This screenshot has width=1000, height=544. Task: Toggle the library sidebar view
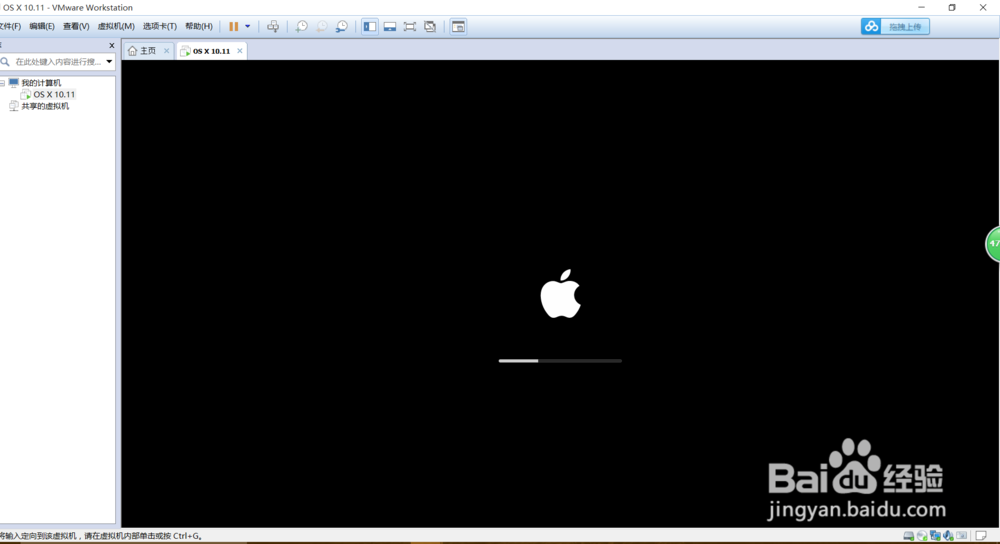(370, 26)
